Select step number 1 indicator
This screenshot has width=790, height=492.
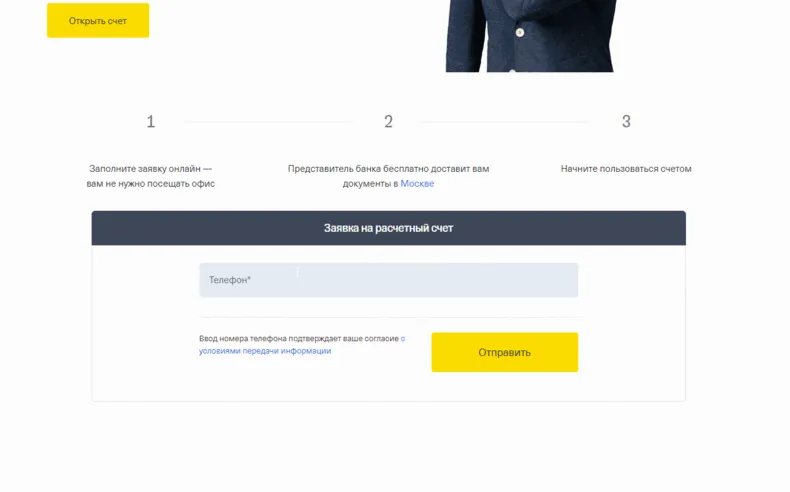(x=151, y=121)
